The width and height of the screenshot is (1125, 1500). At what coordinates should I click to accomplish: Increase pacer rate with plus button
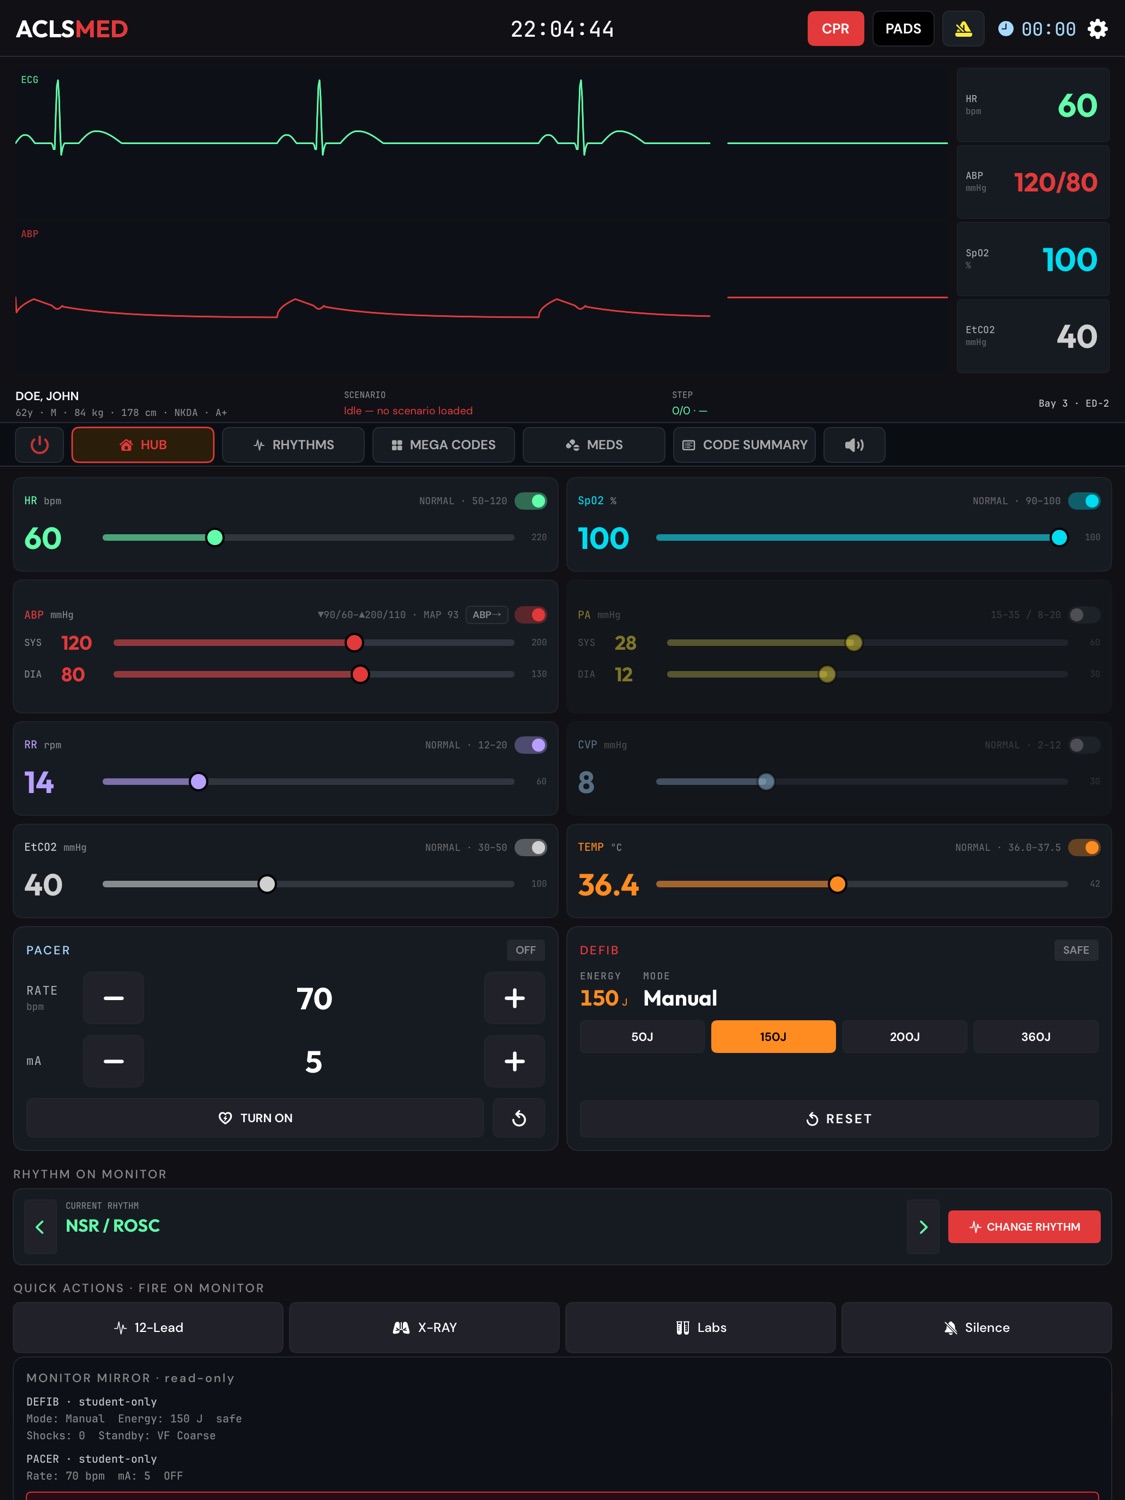(x=515, y=998)
